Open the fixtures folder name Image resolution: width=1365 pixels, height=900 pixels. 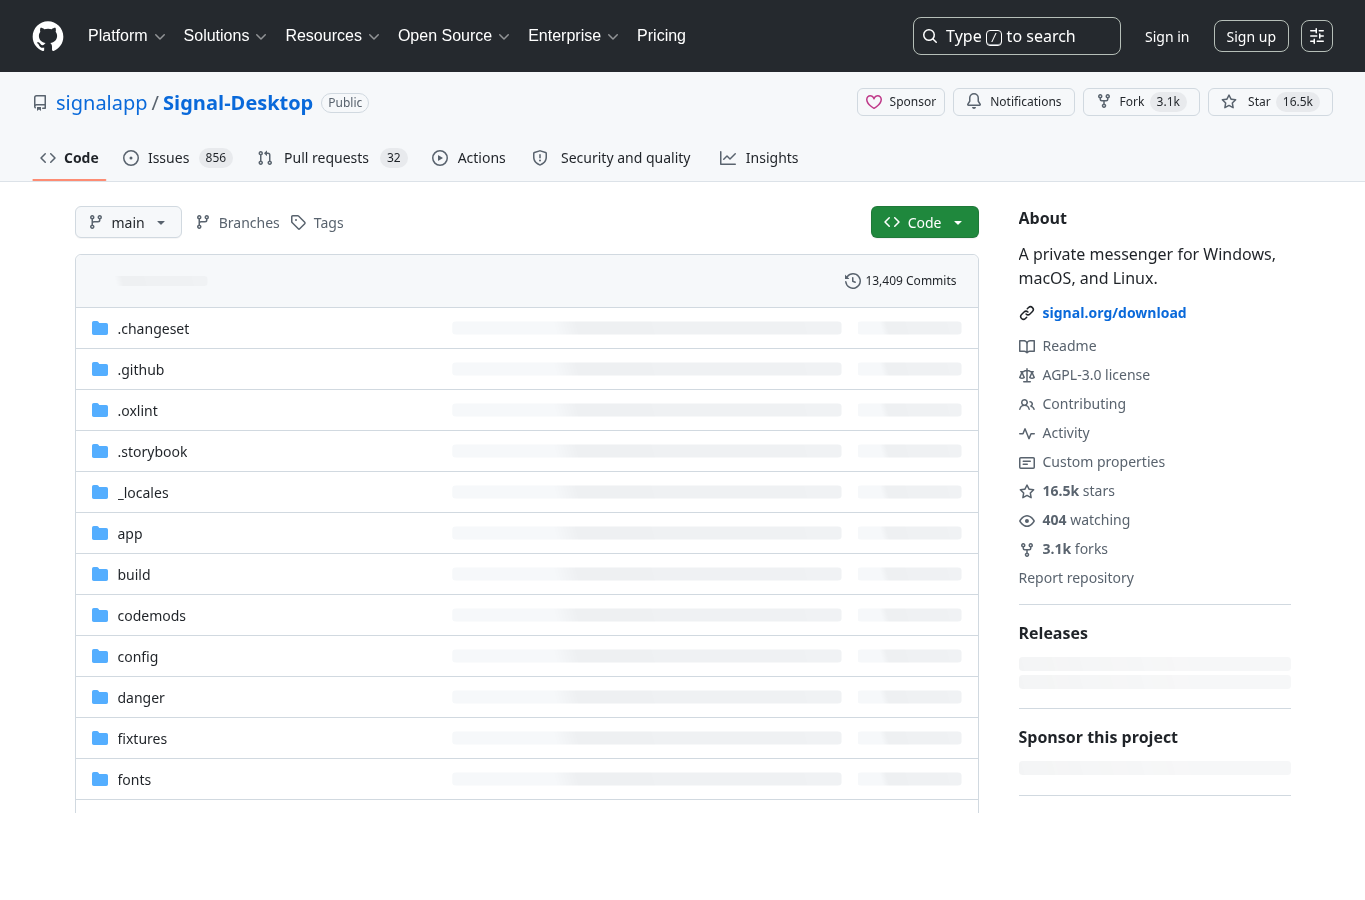pyautogui.click(x=142, y=739)
